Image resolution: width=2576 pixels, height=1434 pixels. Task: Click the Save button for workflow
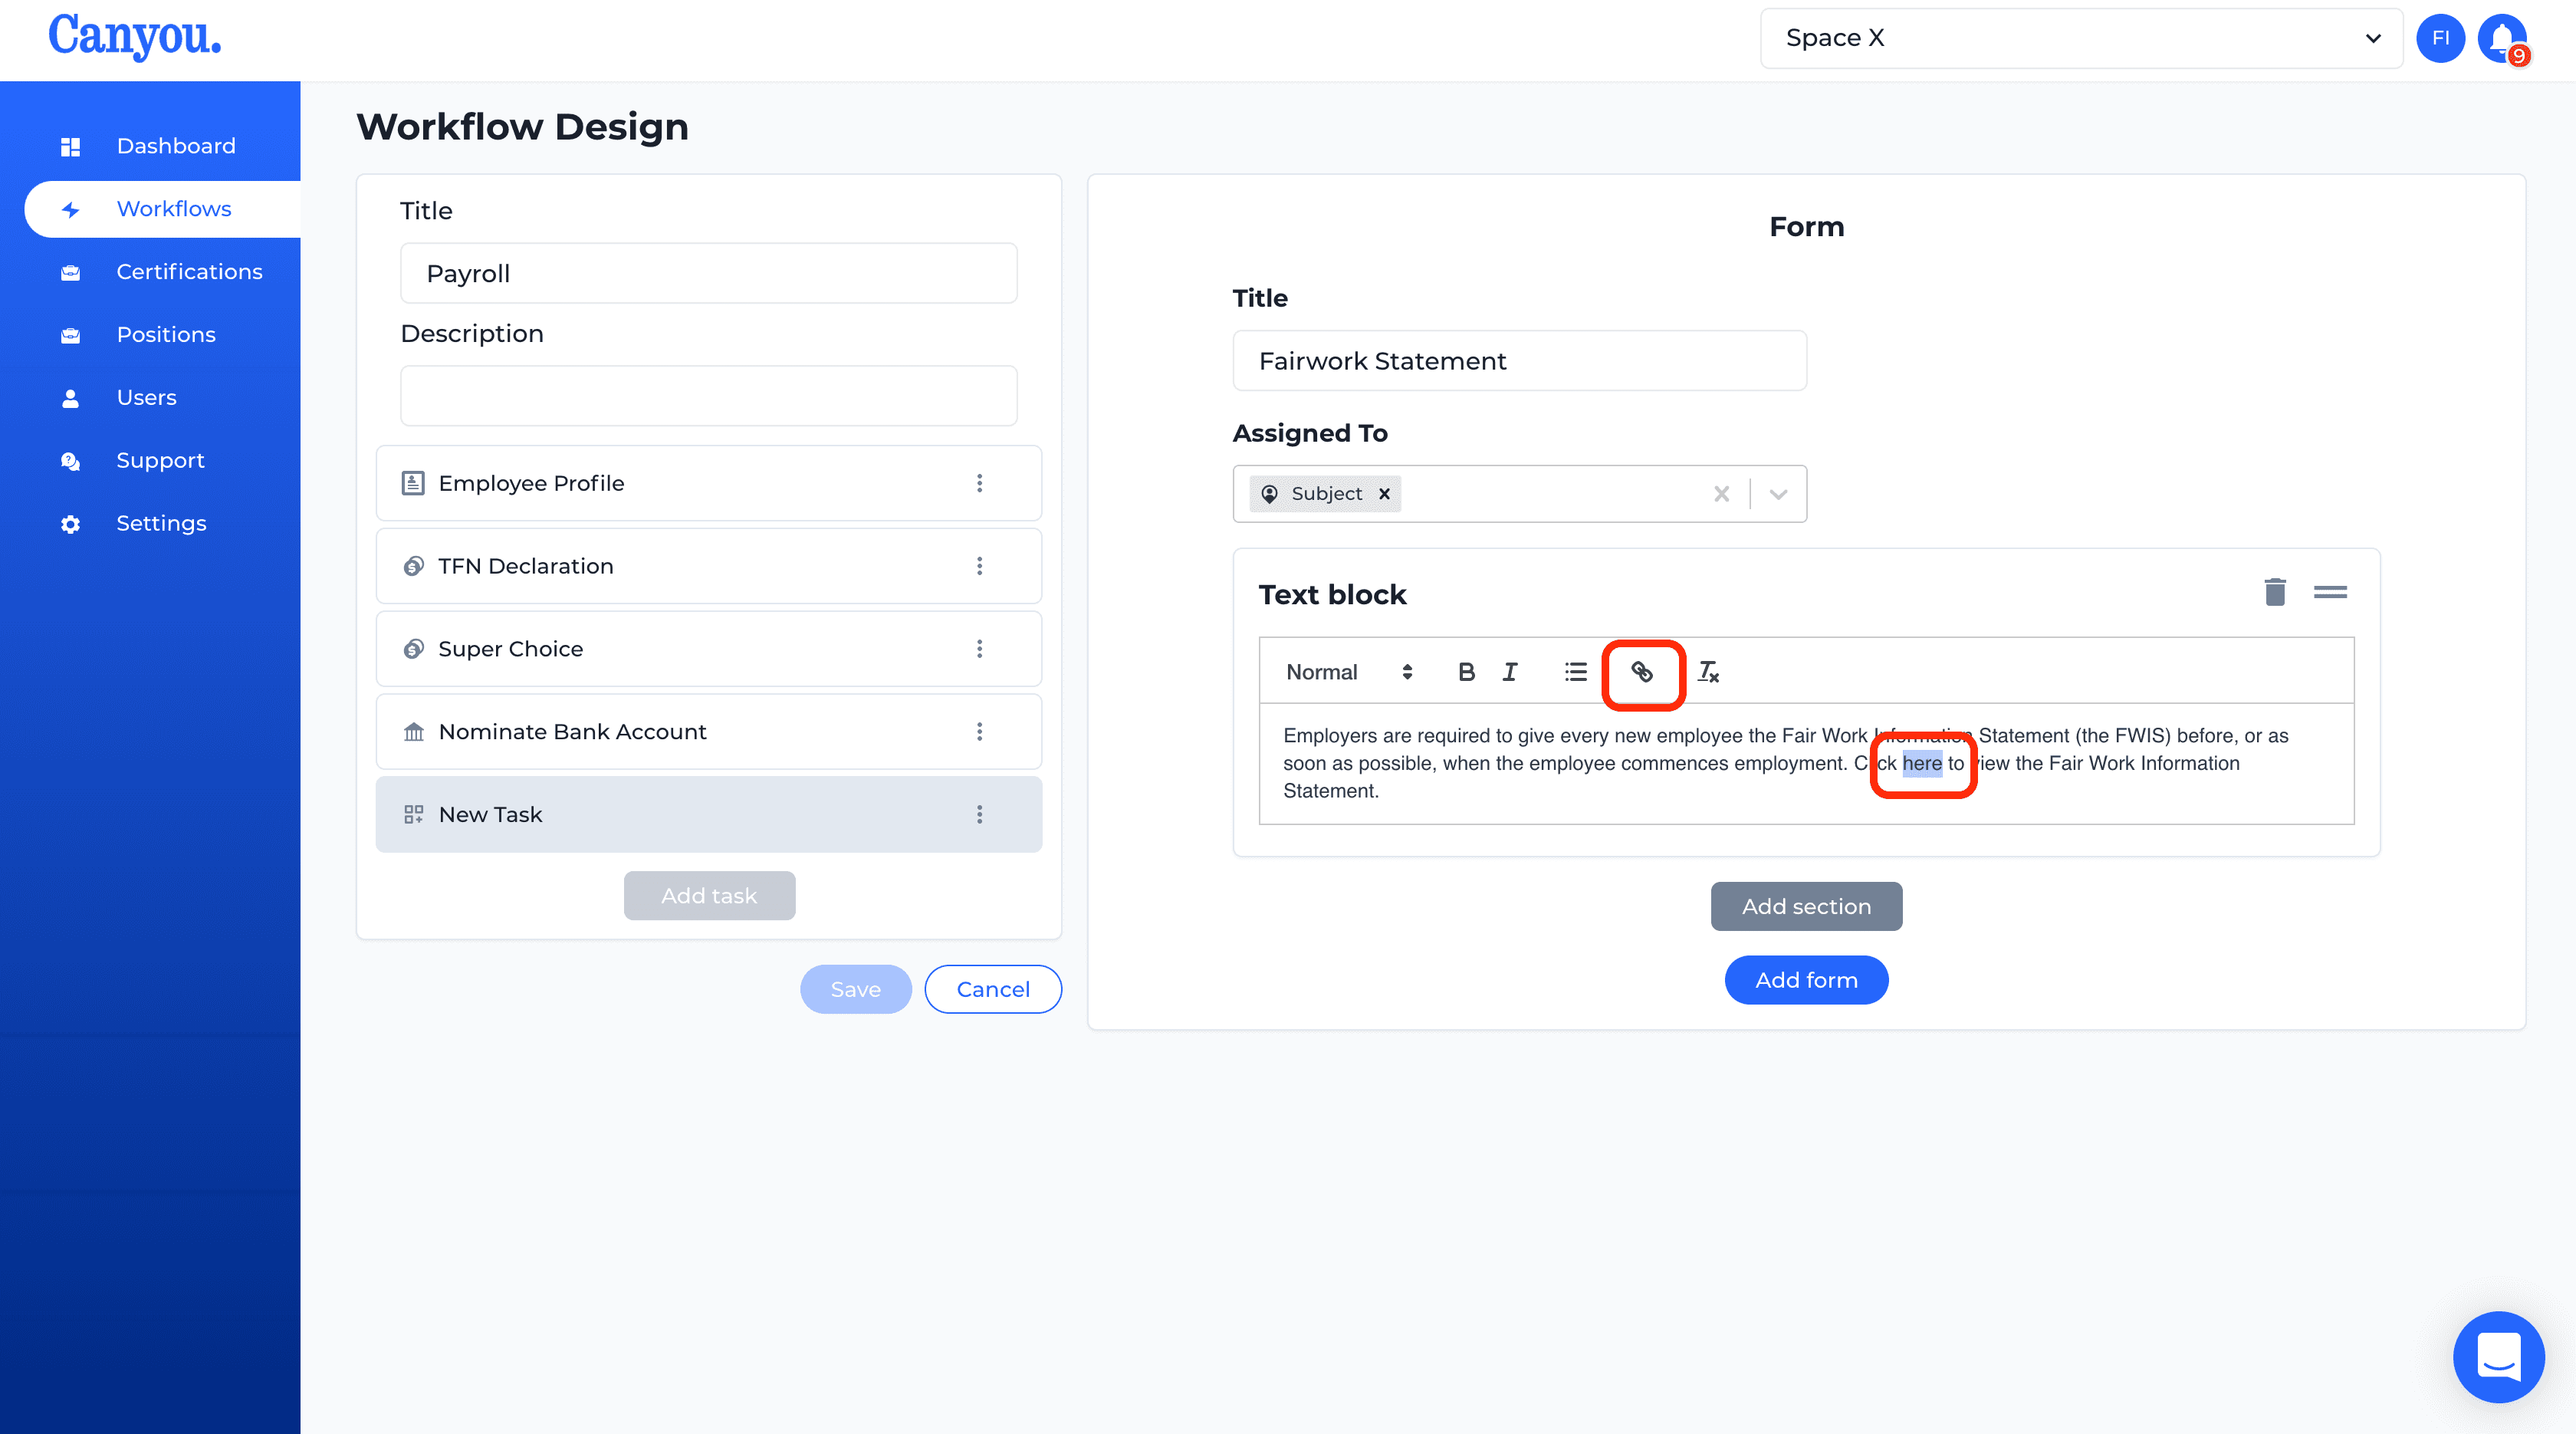point(855,987)
